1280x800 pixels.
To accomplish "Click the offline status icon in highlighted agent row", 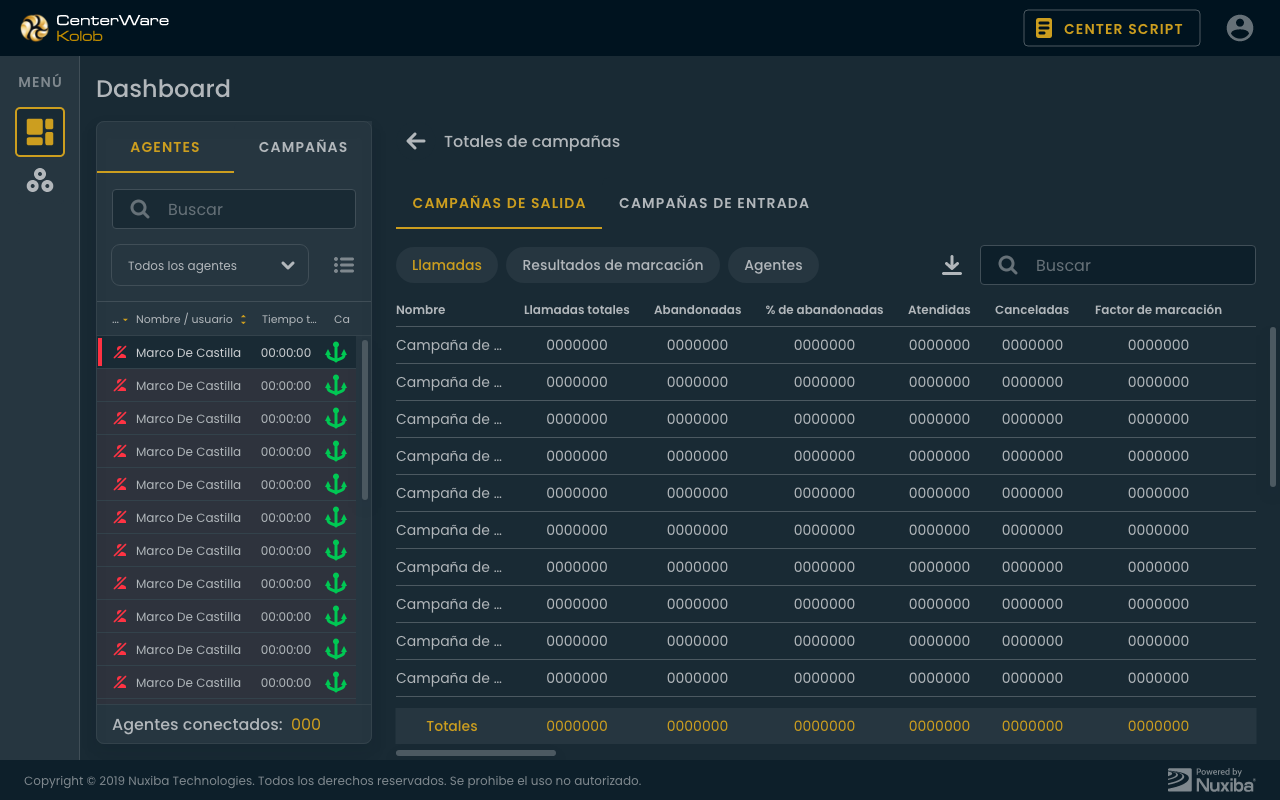I will pos(120,352).
